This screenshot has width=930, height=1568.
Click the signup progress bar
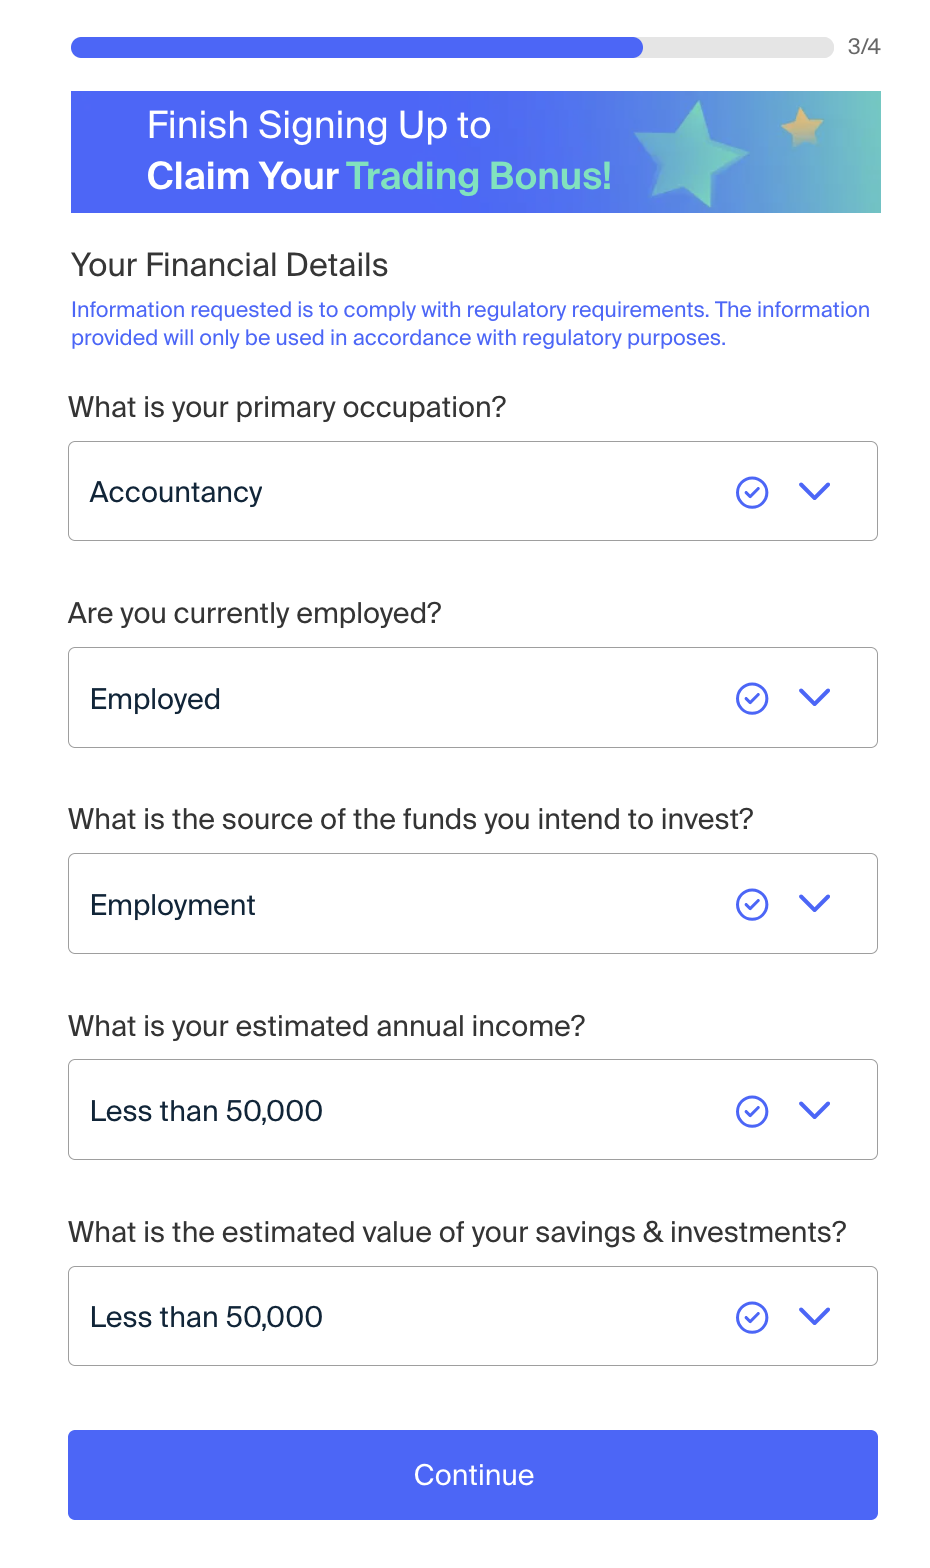(452, 47)
